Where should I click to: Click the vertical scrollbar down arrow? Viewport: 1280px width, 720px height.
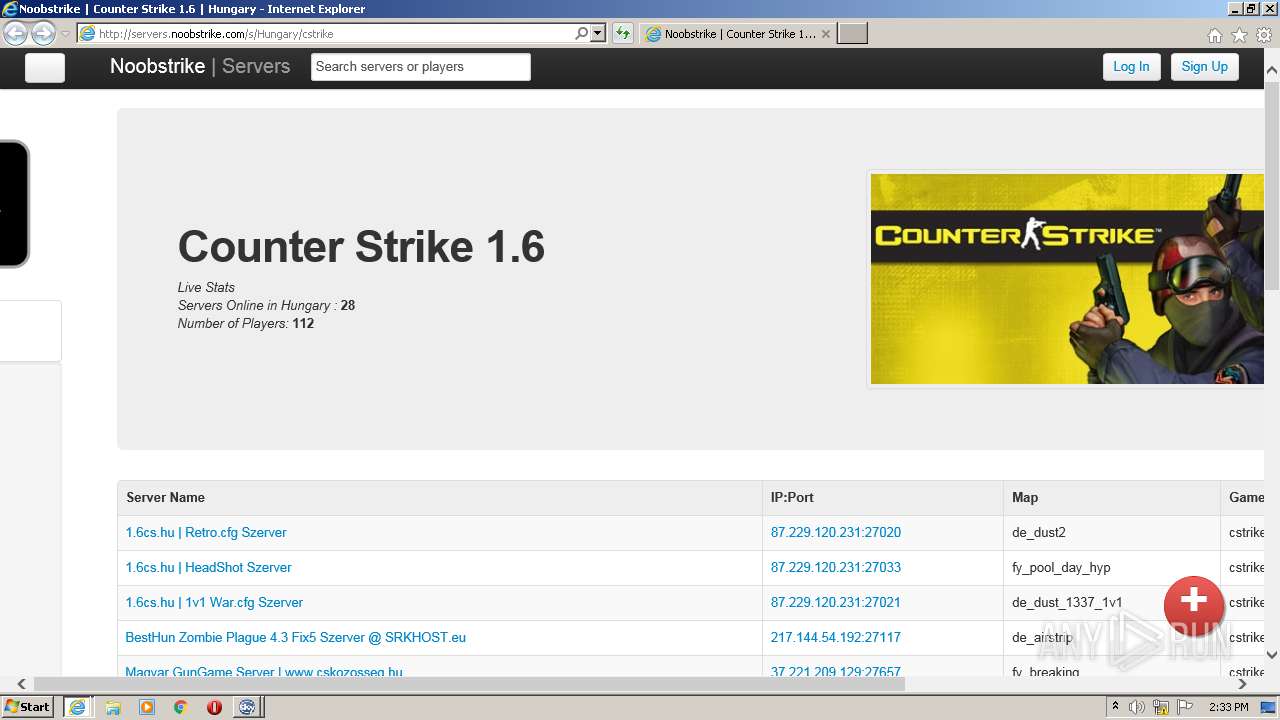coord(1272,655)
